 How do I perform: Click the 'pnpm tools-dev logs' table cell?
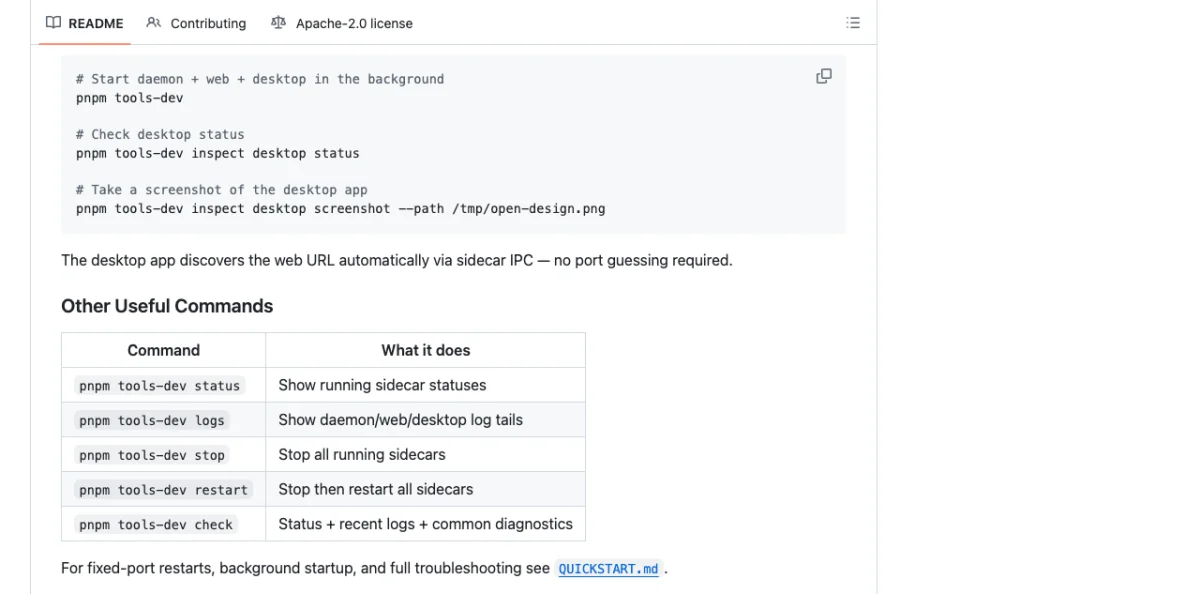tap(164, 420)
